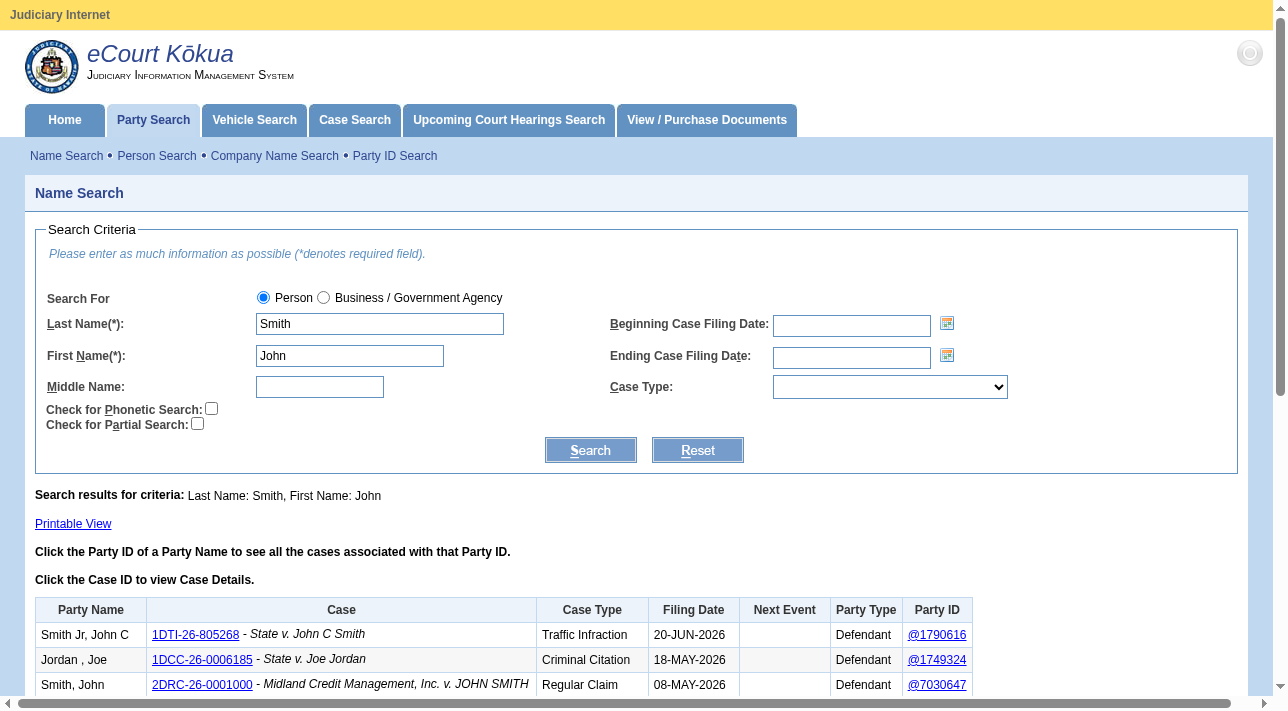Click the Hawaii Judiciary seal logo
Image resolution: width=1288 pixels, height=711 pixels.
pyautogui.click(x=52, y=67)
